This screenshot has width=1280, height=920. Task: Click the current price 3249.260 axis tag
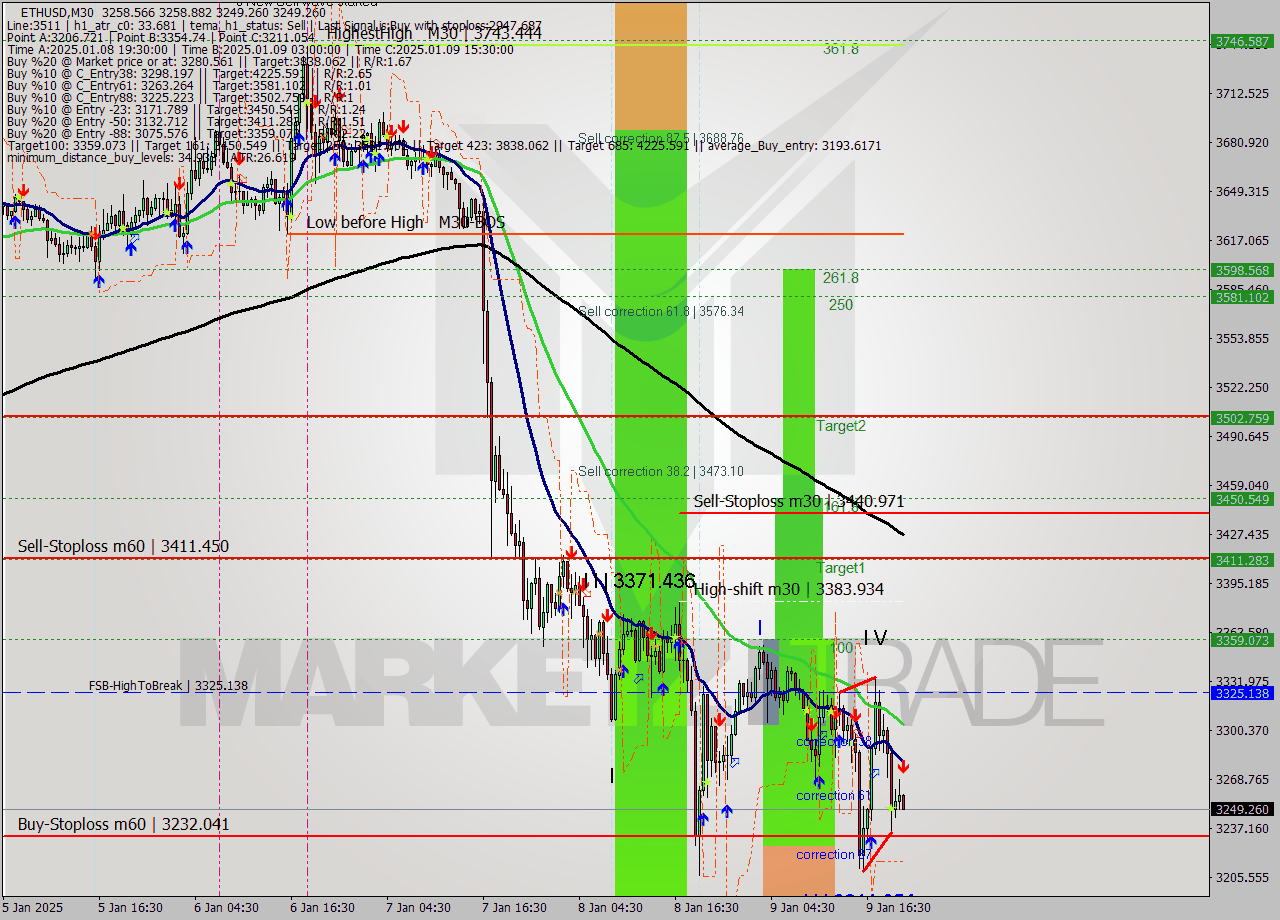(1243, 809)
